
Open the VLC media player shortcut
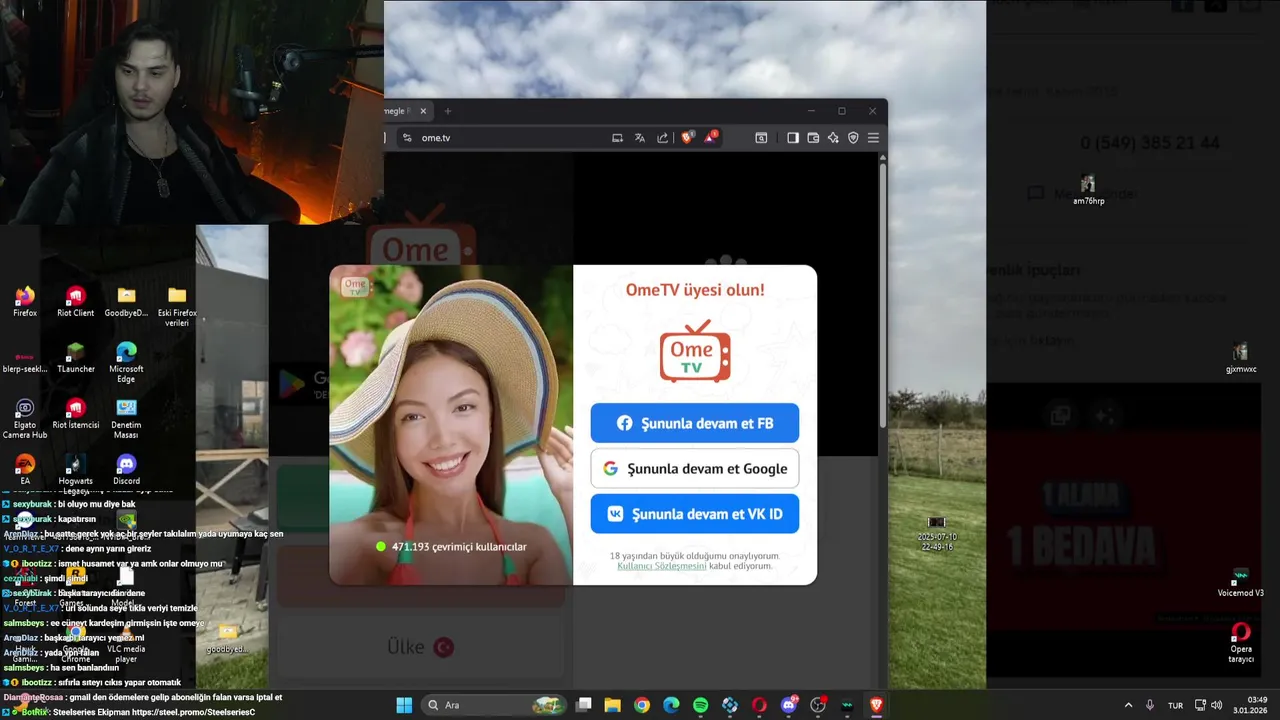click(x=126, y=642)
